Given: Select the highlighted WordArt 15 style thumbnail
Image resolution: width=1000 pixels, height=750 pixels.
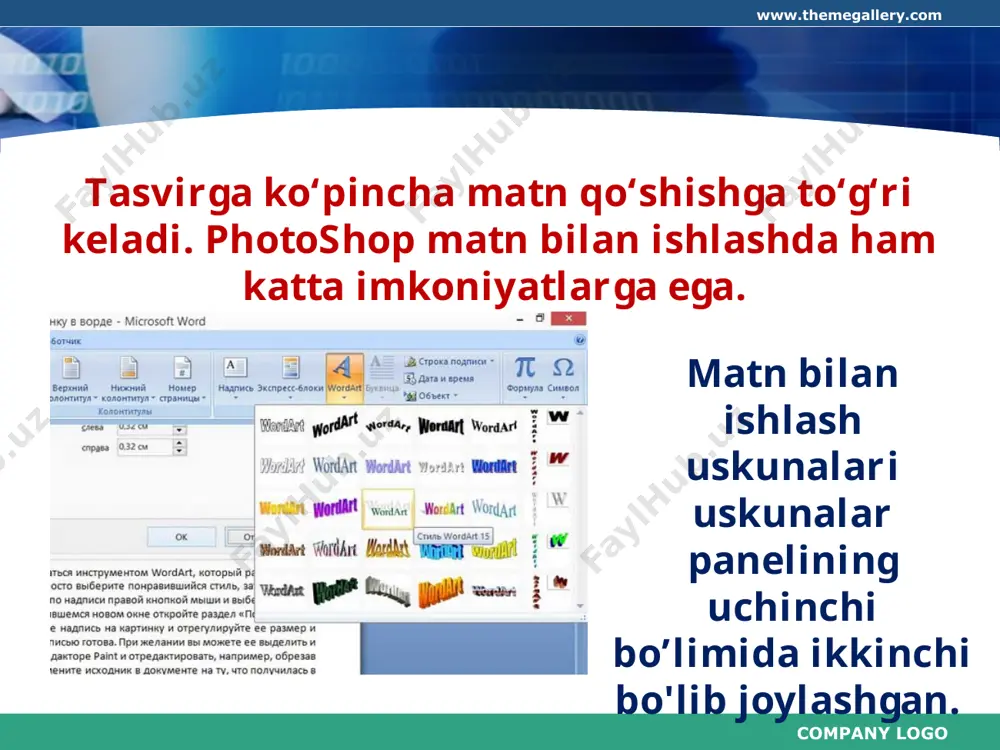Looking at the screenshot, I should pyautogui.click(x=388, y=509).
